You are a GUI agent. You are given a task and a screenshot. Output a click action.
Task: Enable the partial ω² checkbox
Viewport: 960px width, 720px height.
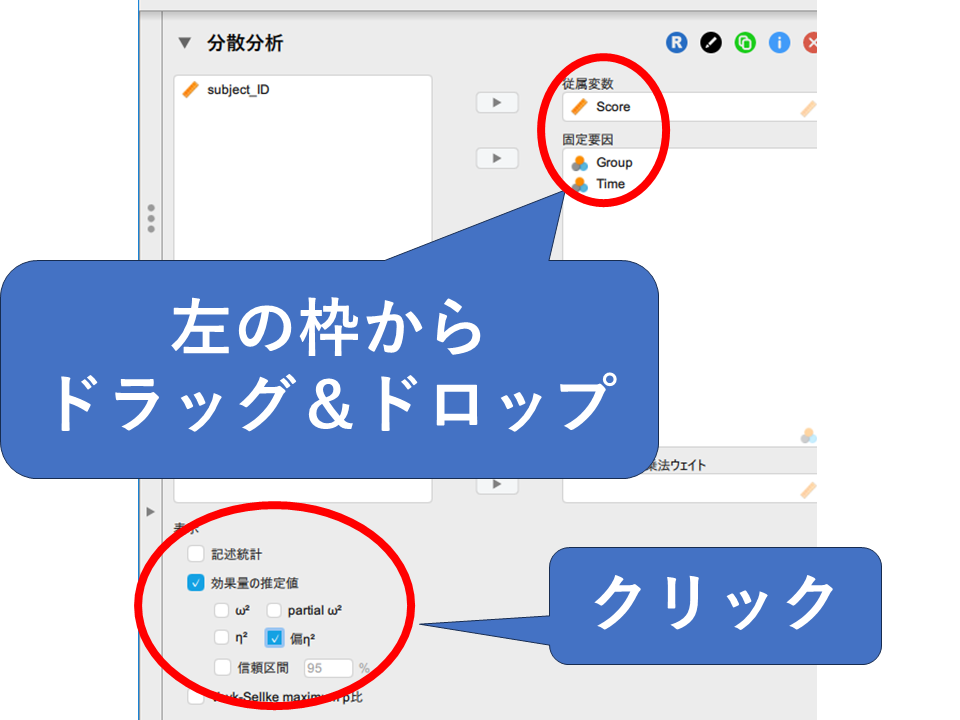274,610
